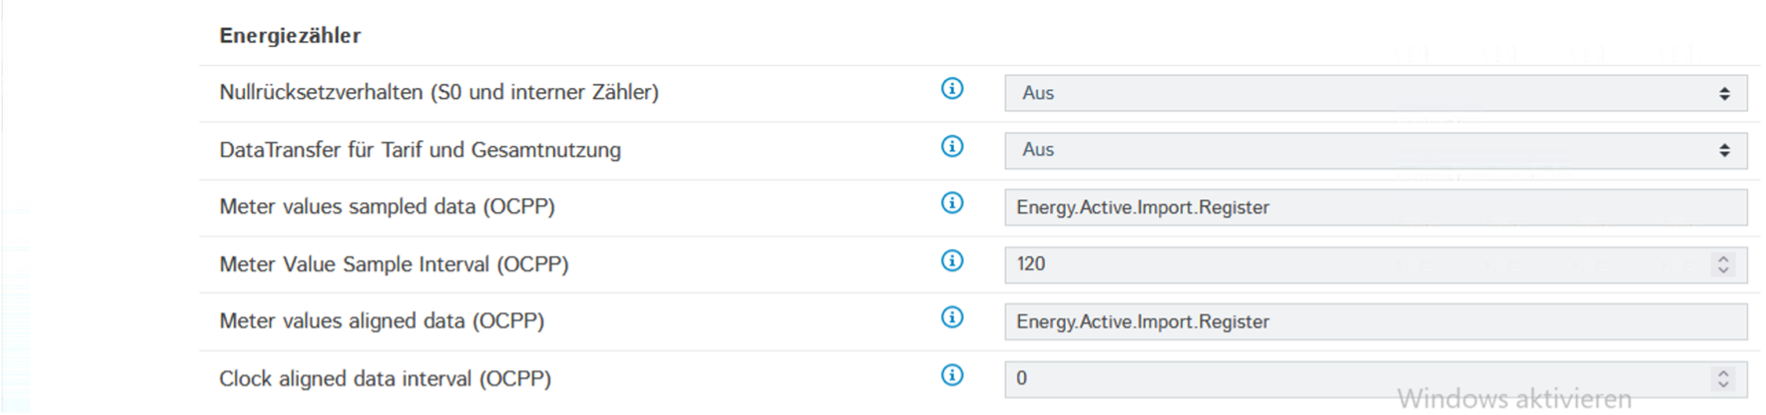Click the Nullrücksetzverhalten (S0 und interner Zähler) label
This screenshot has width=1766, height=415.
(439, 92)
